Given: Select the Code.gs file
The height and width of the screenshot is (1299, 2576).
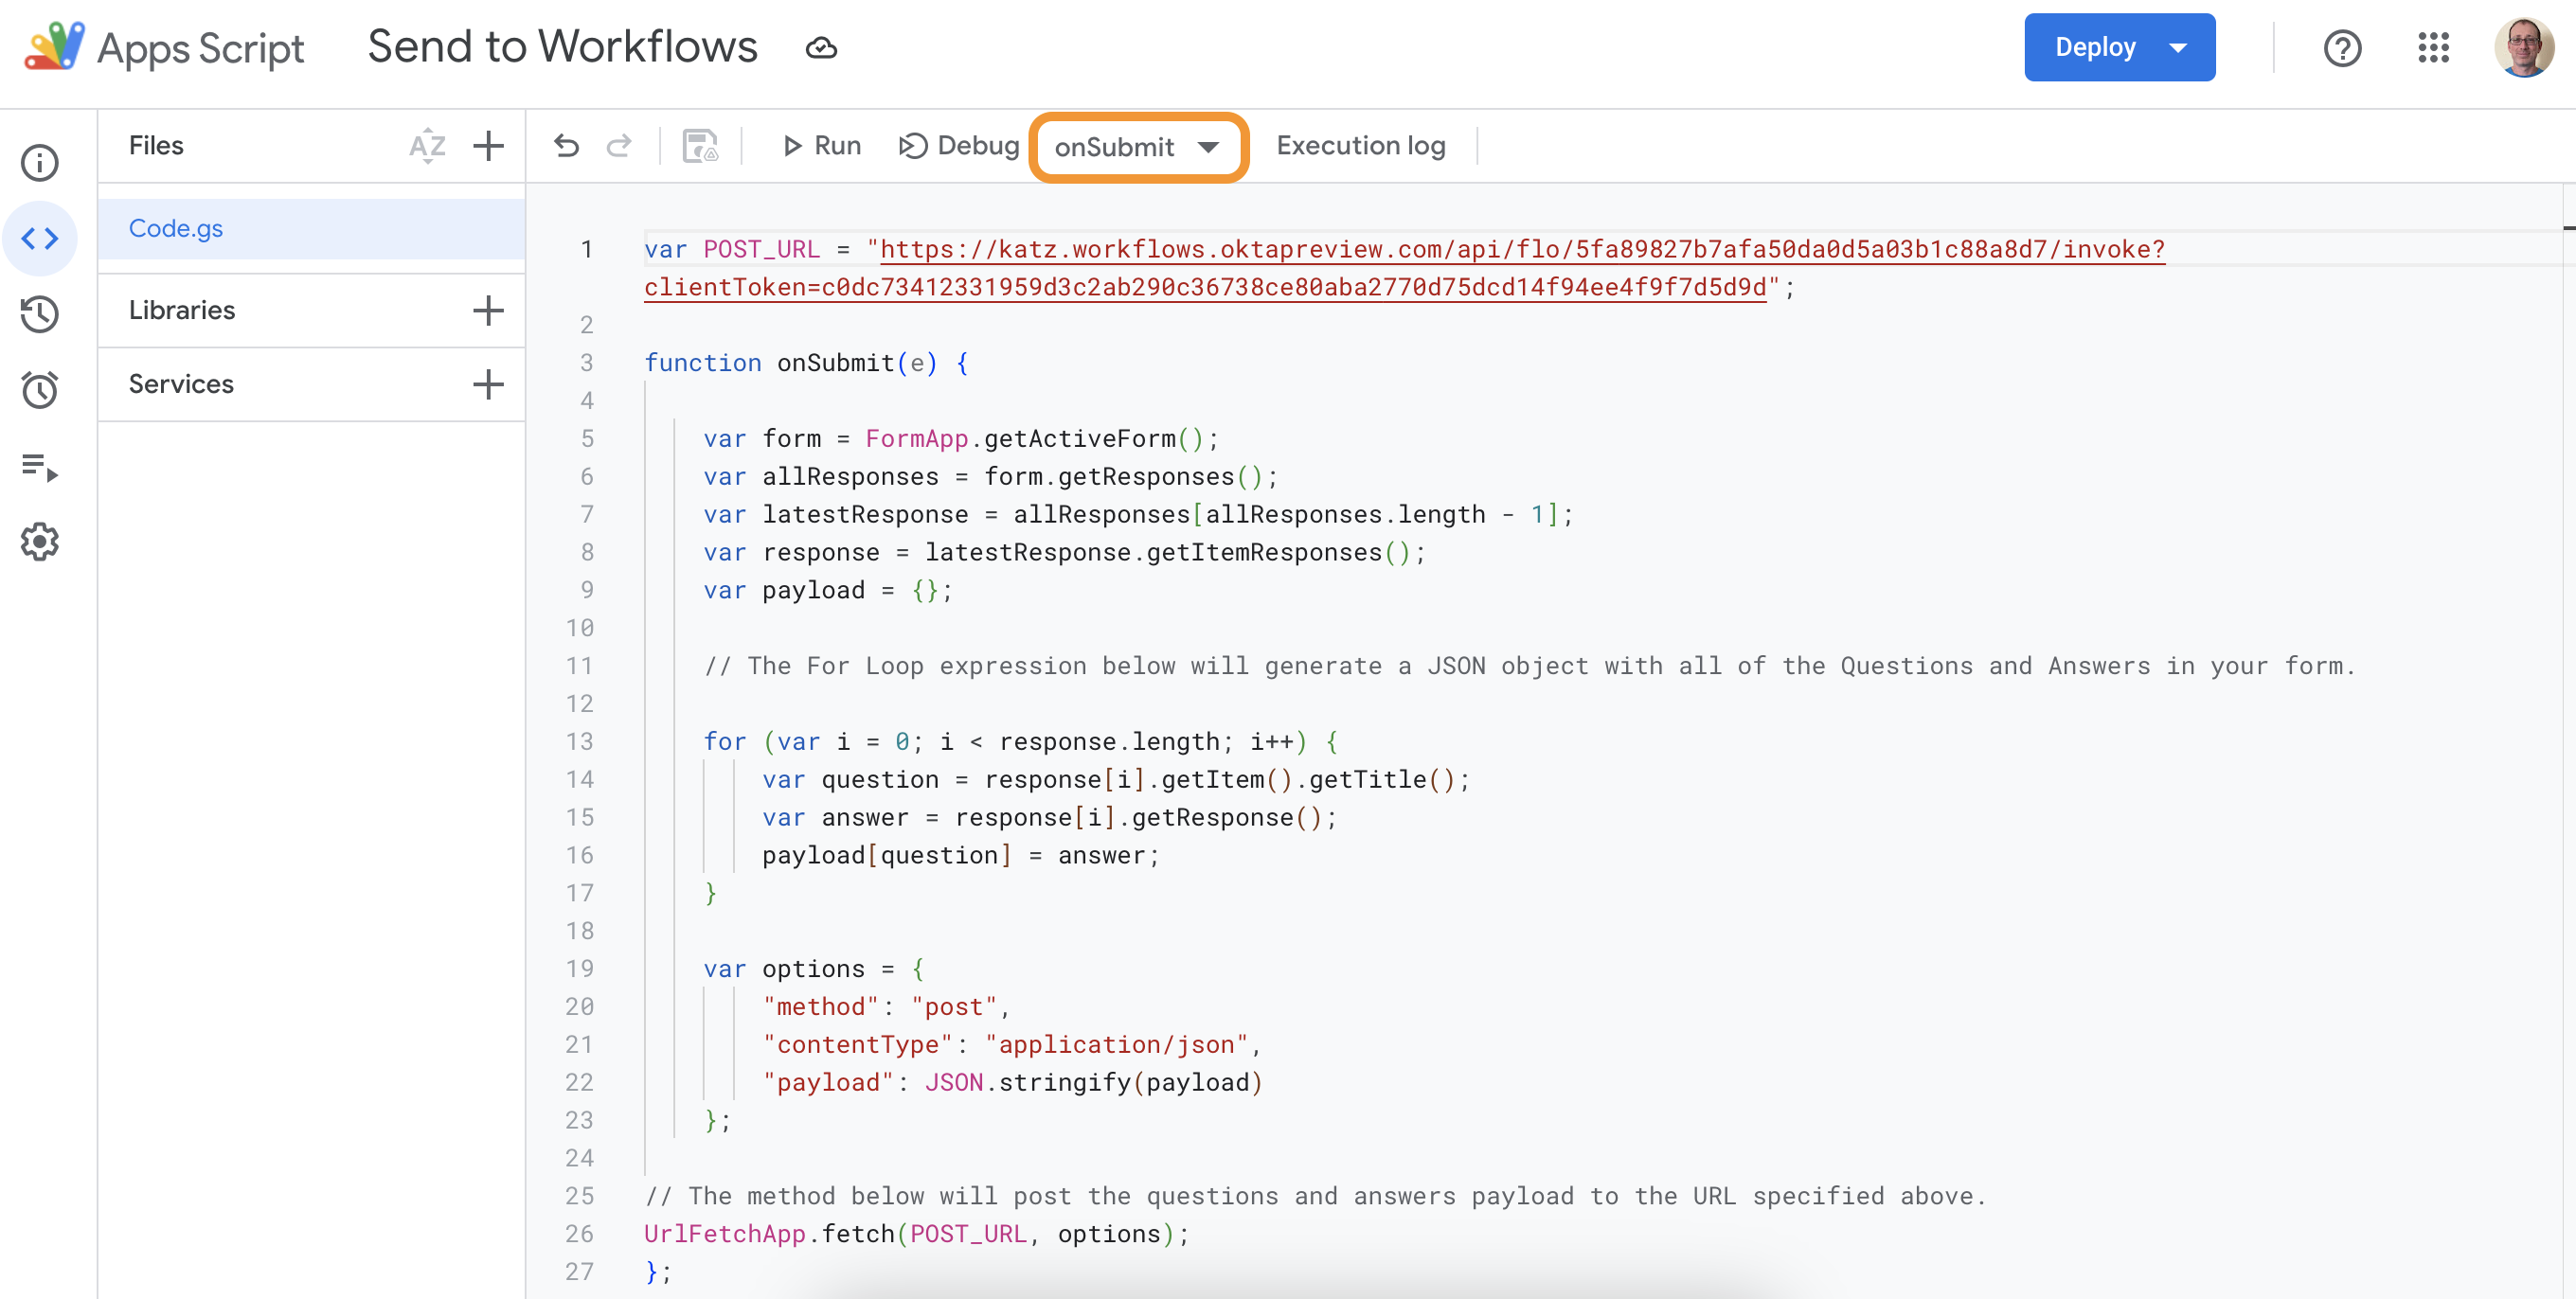Looking at the screenshot, I should click(176, 228).
